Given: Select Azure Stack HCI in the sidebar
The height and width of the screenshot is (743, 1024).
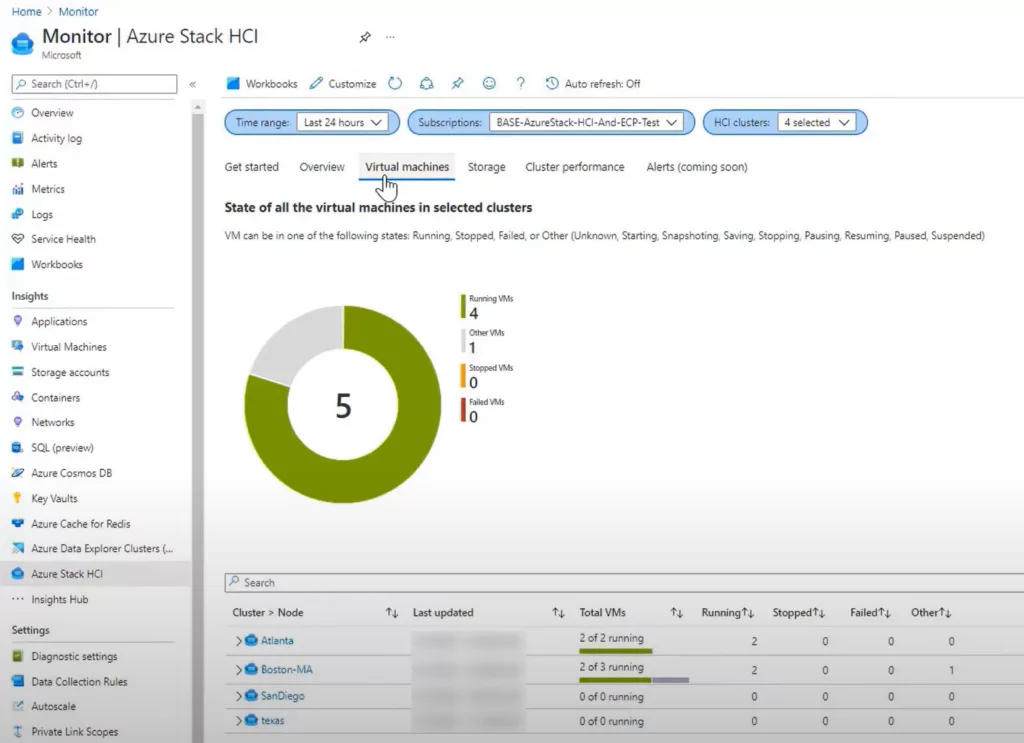Looking at the screenshot, I should (x=67, y=575).
